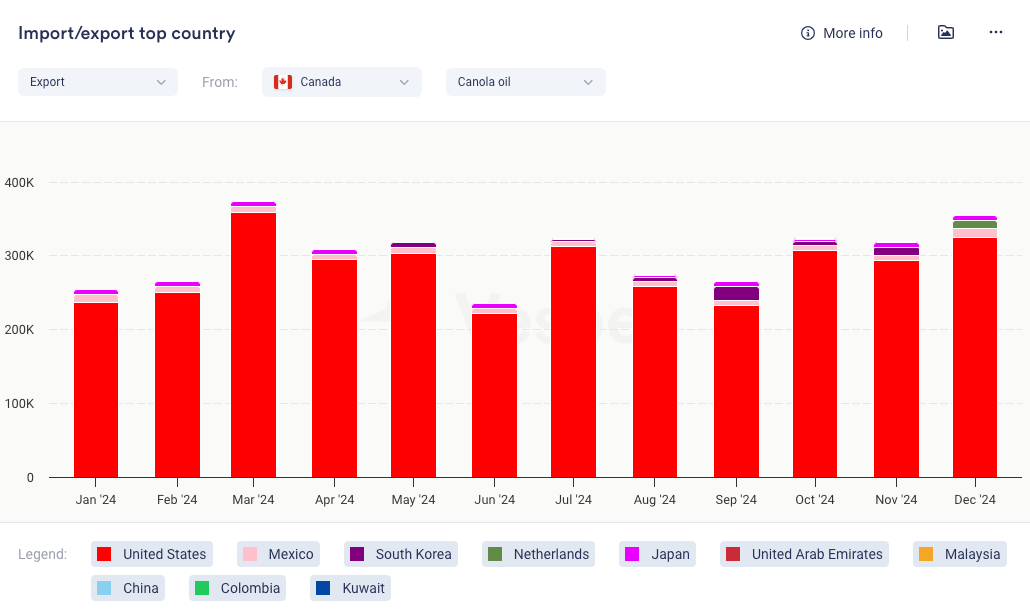
Task: Click the More info link
Action: click(852, 33)
